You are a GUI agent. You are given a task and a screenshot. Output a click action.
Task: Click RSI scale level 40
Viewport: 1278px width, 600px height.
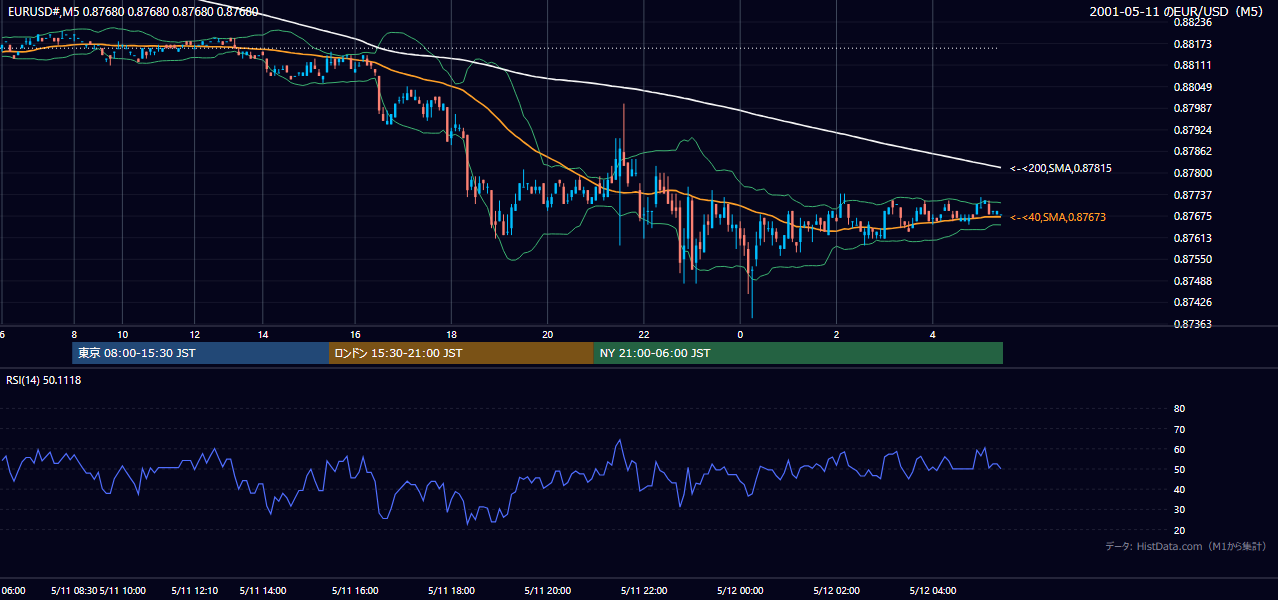[1179, 489]
